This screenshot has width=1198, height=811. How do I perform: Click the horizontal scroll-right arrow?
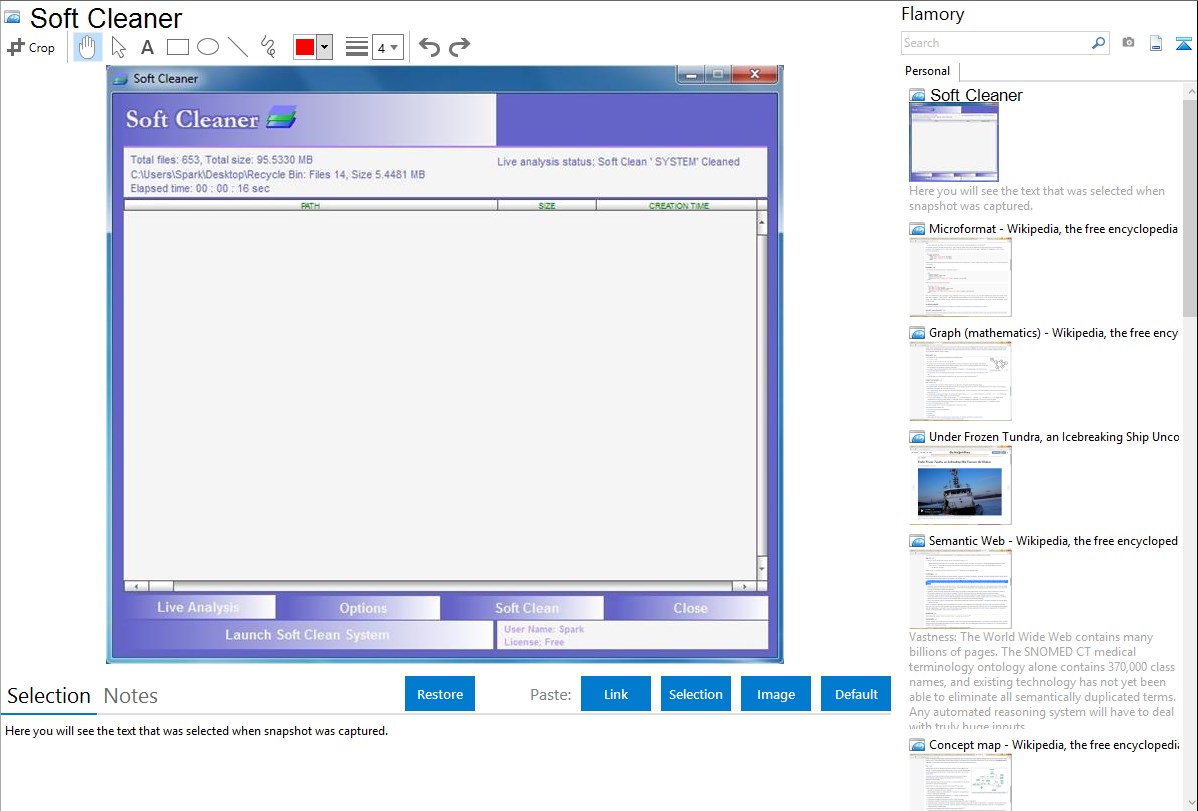tap(744, 586)
